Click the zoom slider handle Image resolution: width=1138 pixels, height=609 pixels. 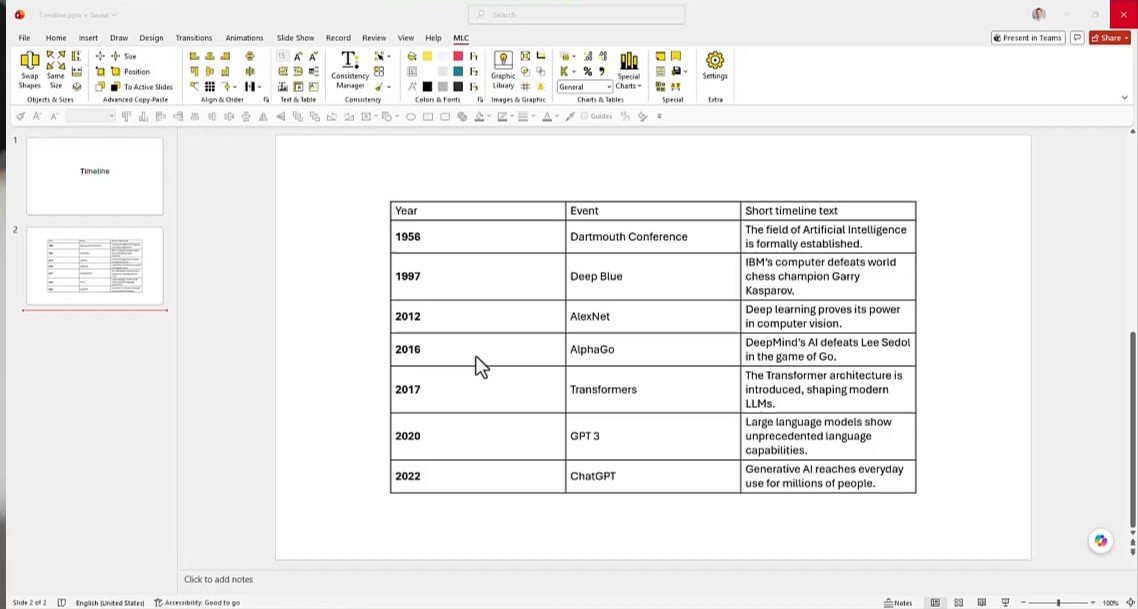click(x=1058, y=602)
